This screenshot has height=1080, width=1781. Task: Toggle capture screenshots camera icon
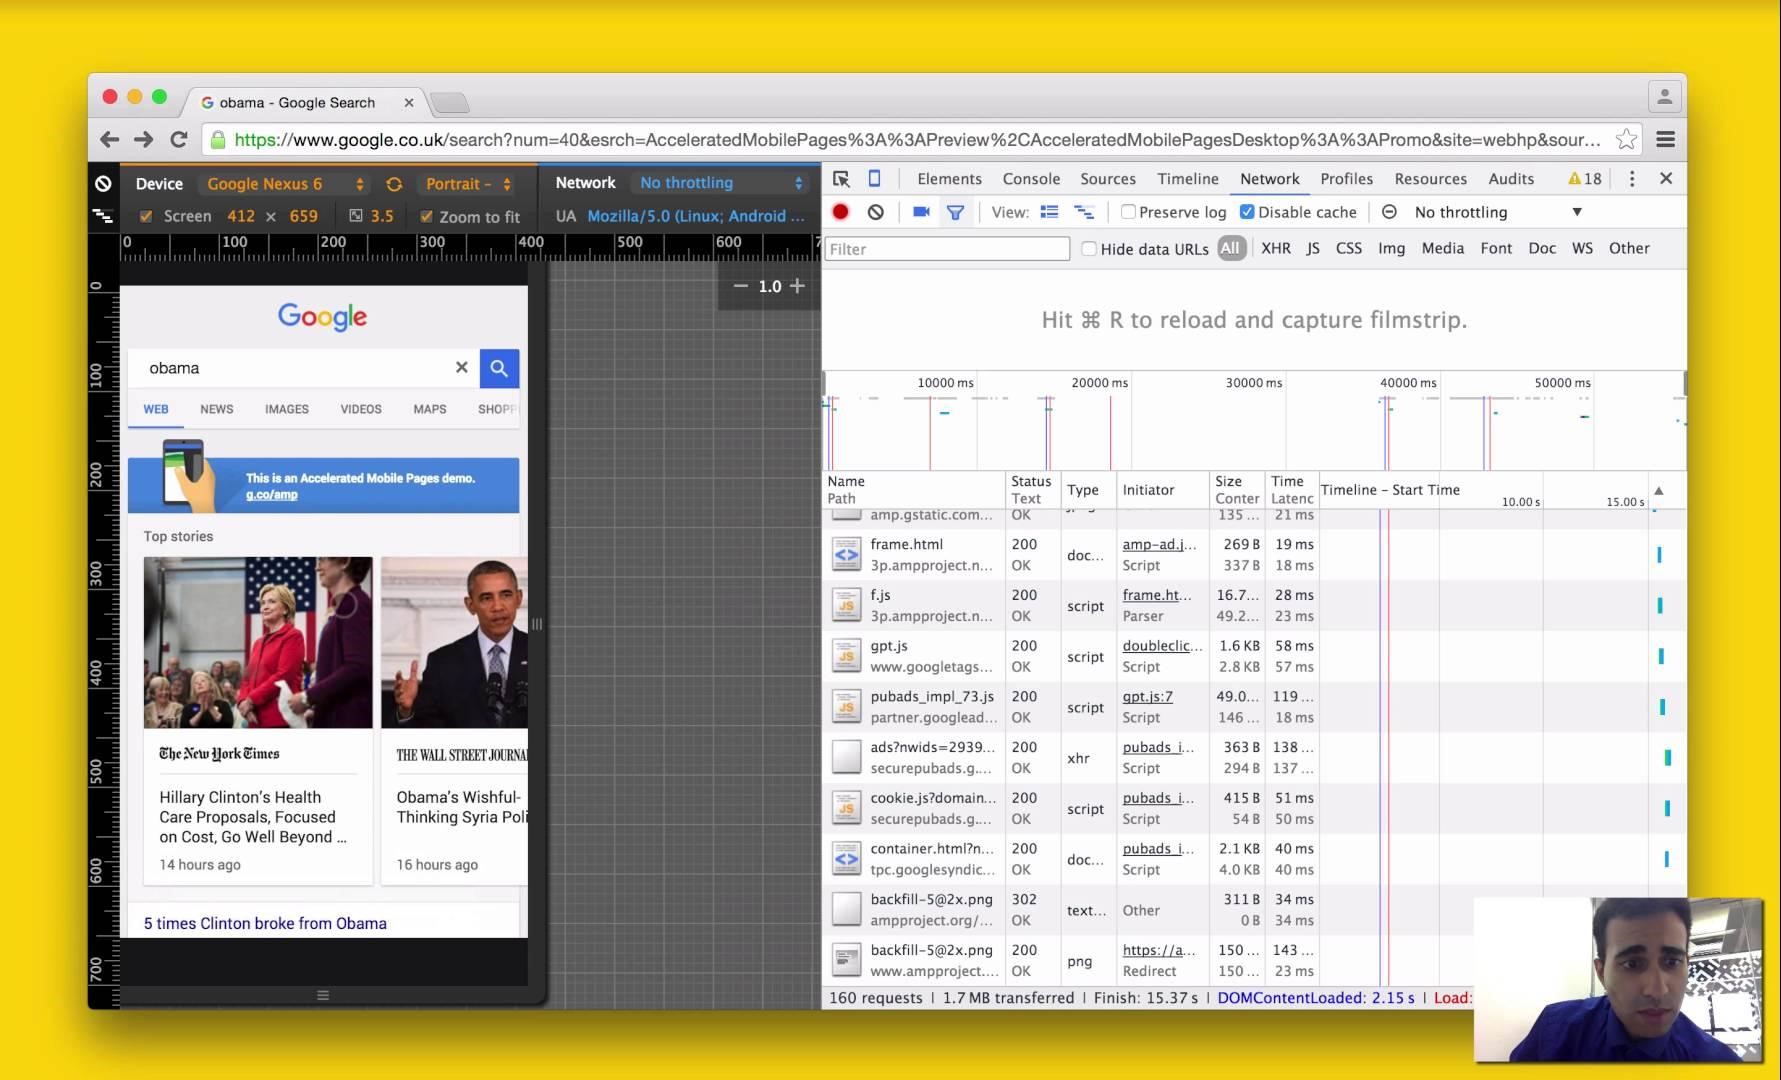tap(921, 212)
